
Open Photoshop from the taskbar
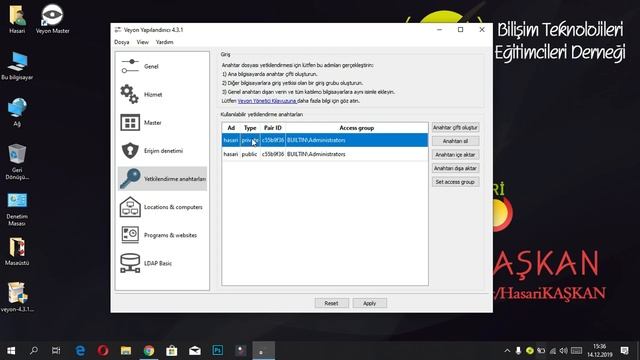click(x=218, y=351)
